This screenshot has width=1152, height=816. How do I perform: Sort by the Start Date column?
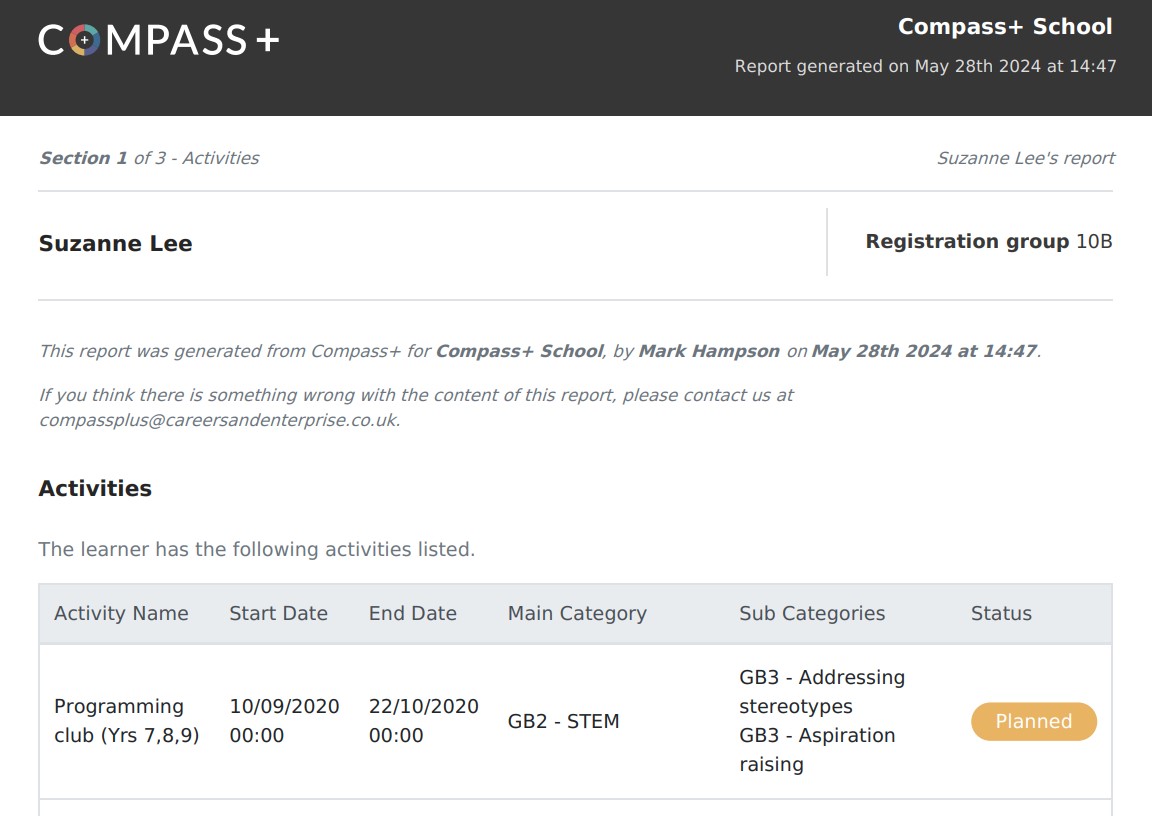(278, 613)
